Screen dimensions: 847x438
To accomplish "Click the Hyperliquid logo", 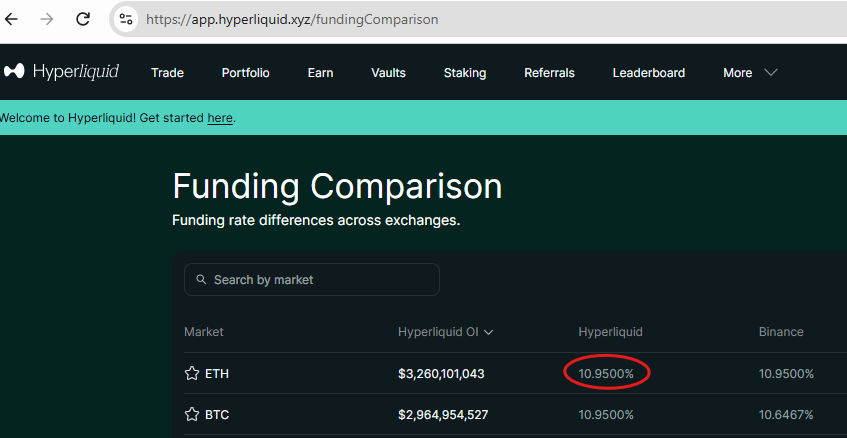I will [61, 72].
